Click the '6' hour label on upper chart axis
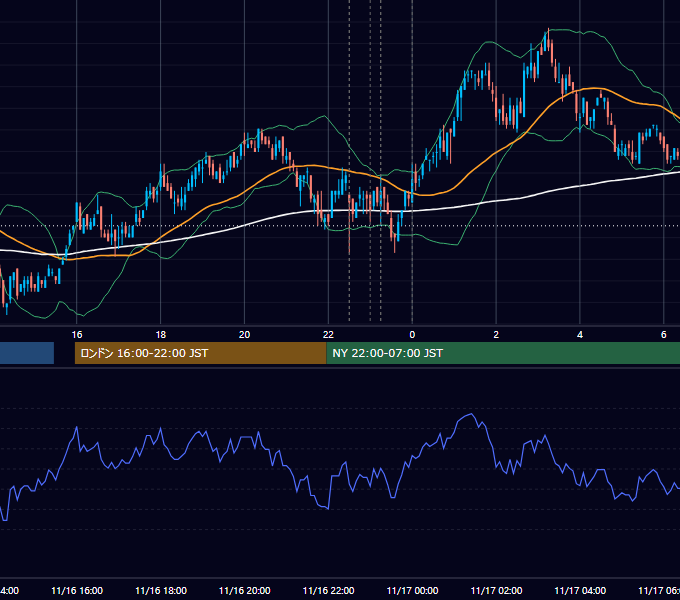This screenshot has height=600, width=680. pos(664,335)
